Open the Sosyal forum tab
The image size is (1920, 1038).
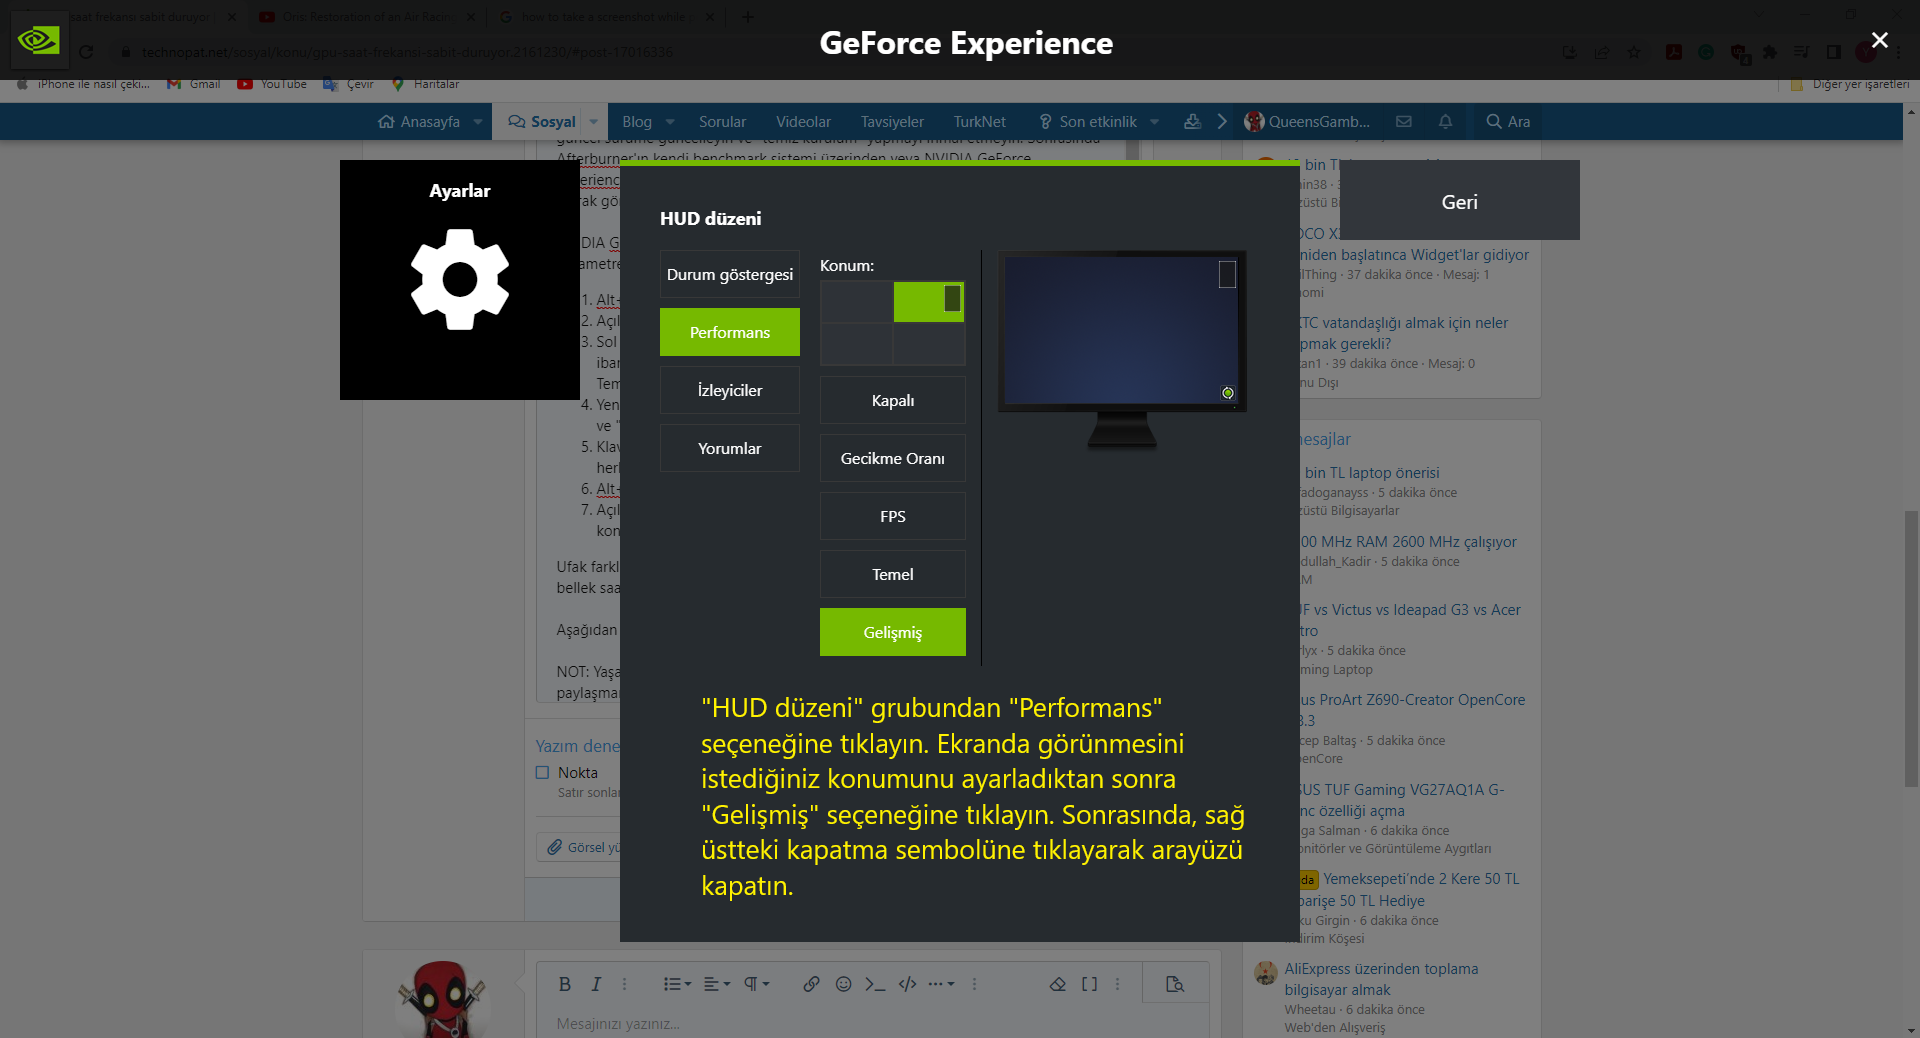coord(542,122)
